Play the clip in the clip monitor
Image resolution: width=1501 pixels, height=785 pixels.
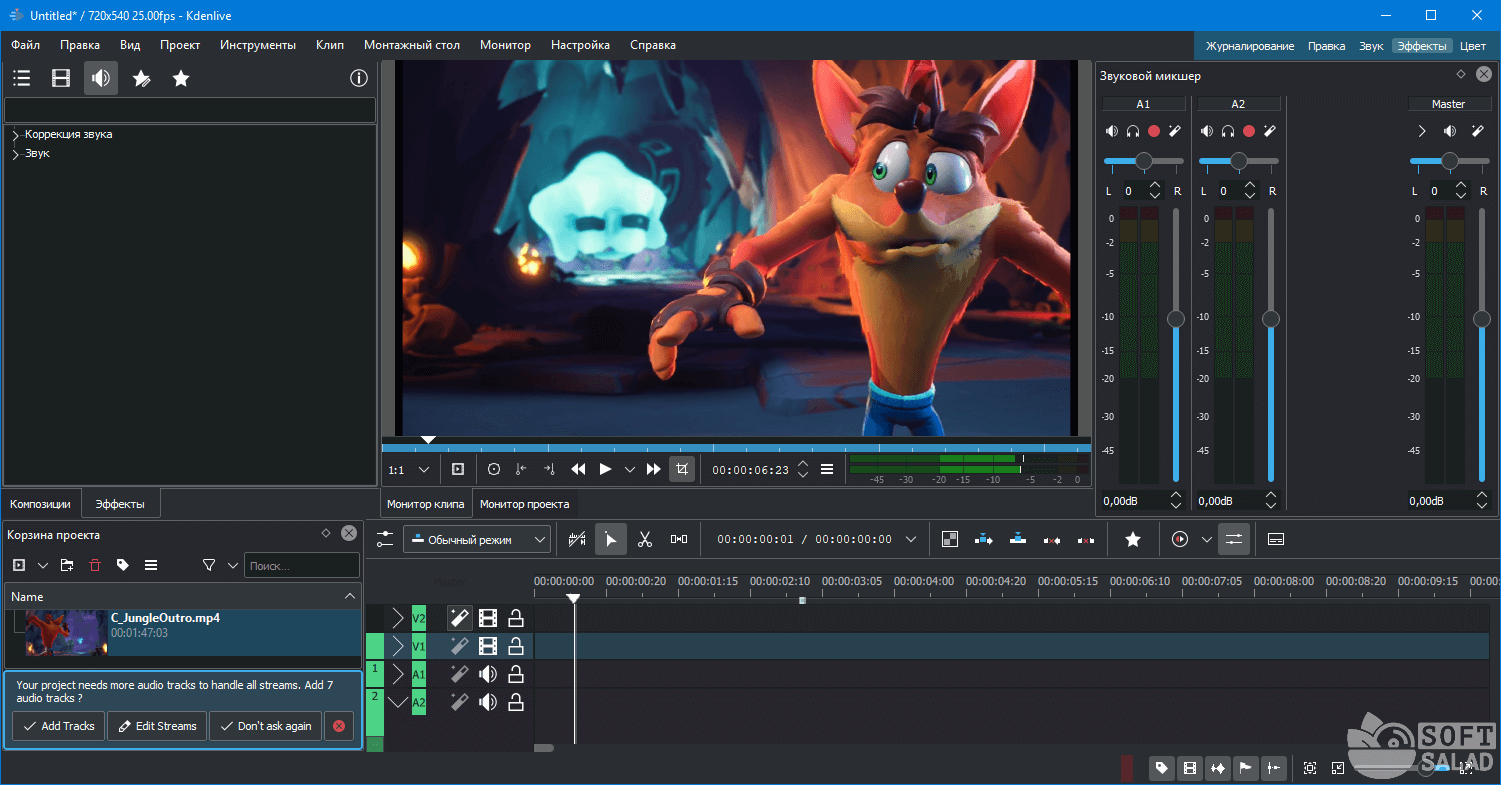605,469
